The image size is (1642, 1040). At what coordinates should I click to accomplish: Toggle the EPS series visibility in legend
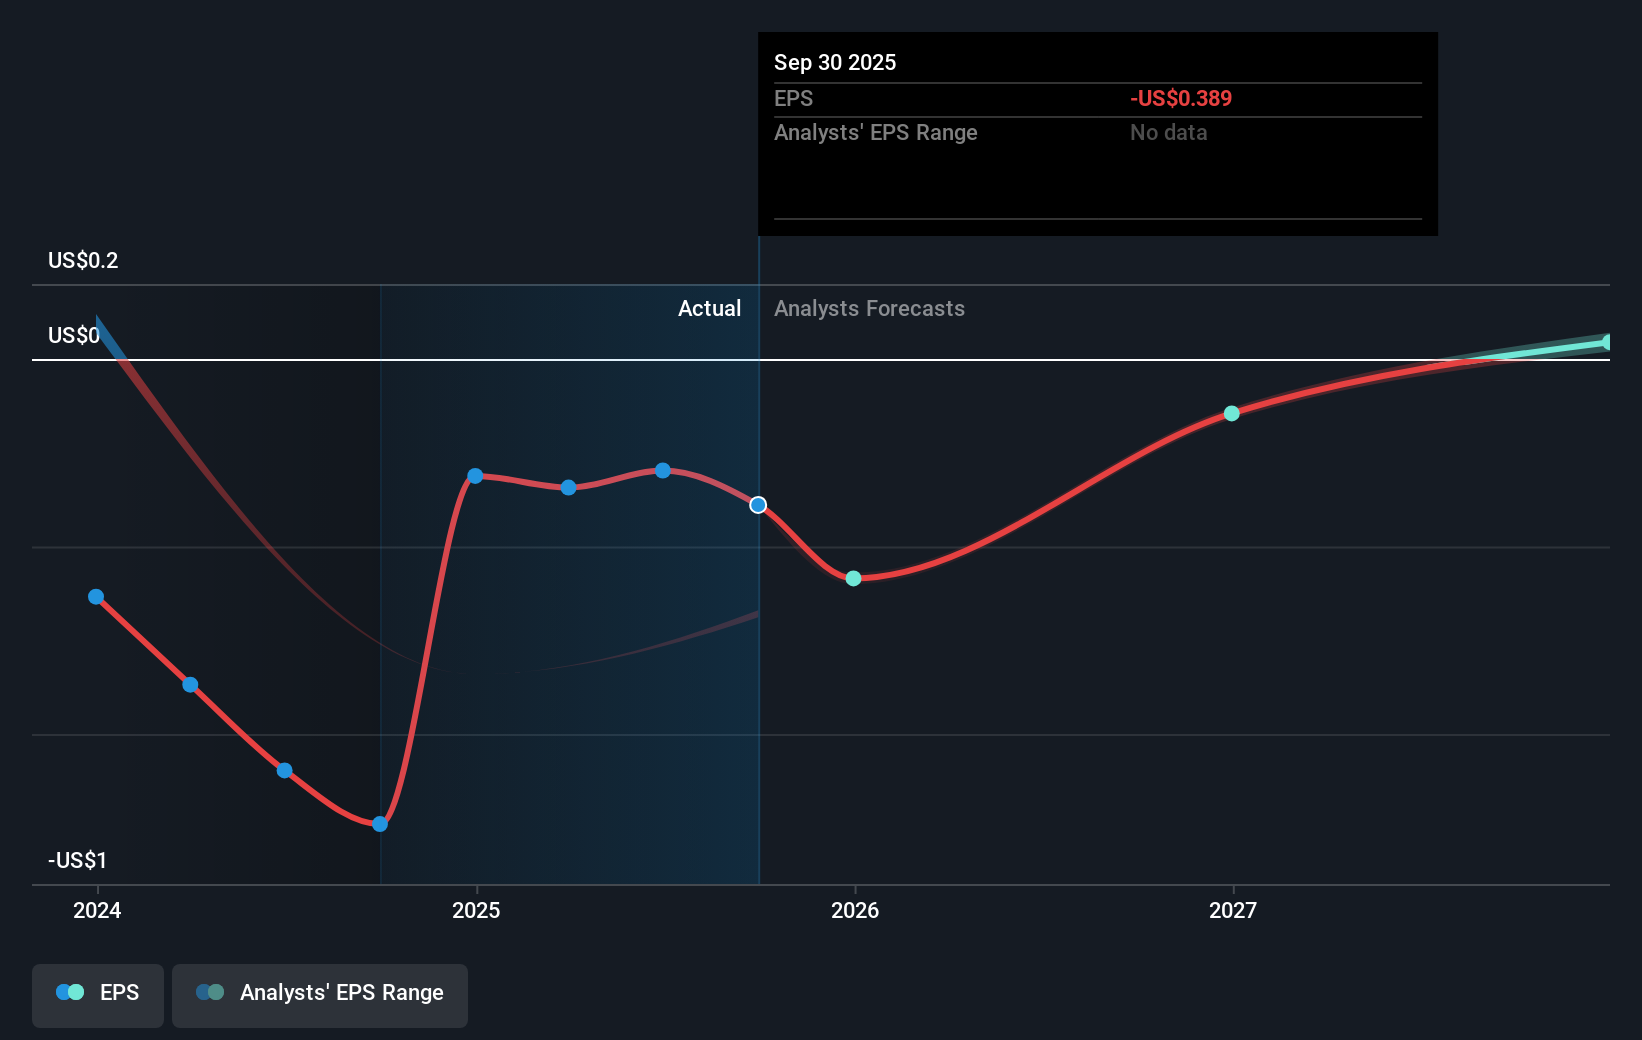tap(97, 995)
